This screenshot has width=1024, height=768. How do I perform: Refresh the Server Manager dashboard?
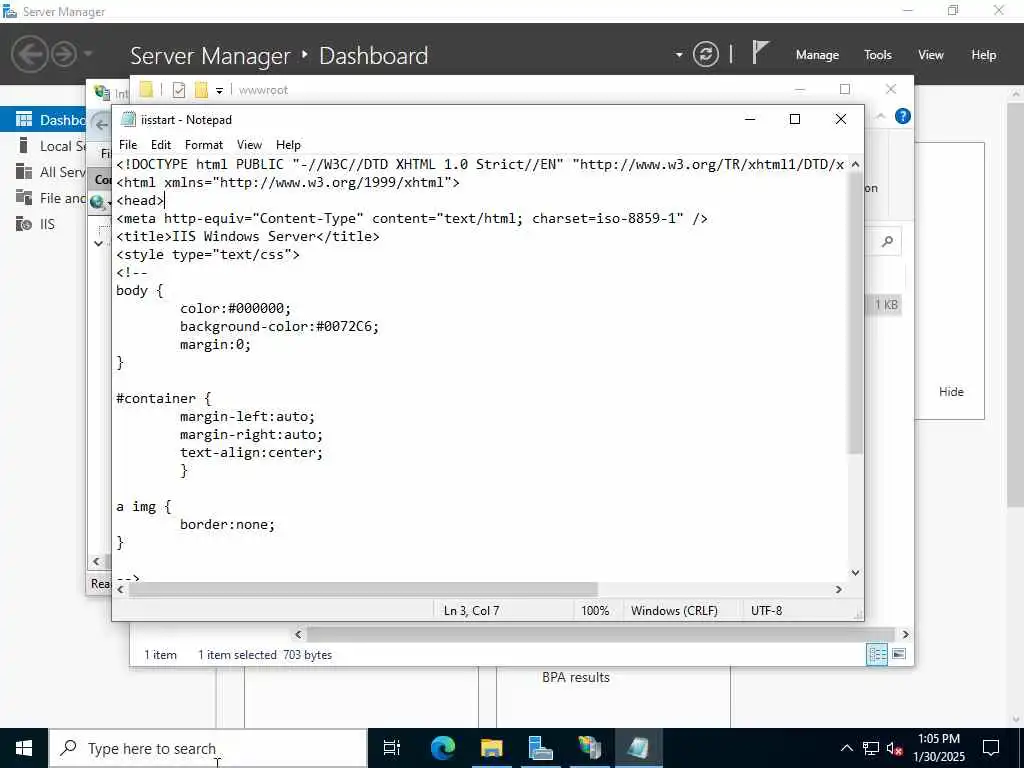(705, 54)
